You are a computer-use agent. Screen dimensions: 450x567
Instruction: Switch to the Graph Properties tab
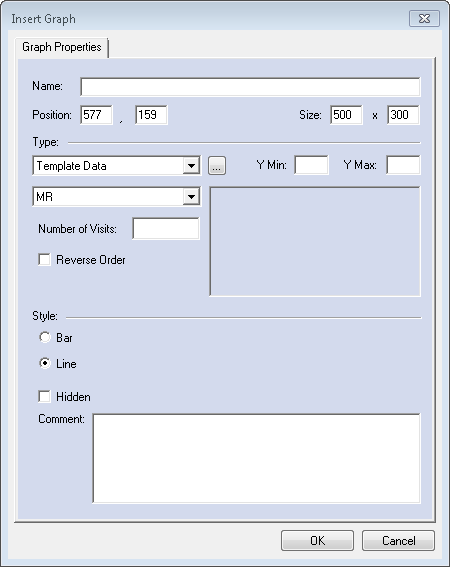pyautogui.click(x=61, y=47)
